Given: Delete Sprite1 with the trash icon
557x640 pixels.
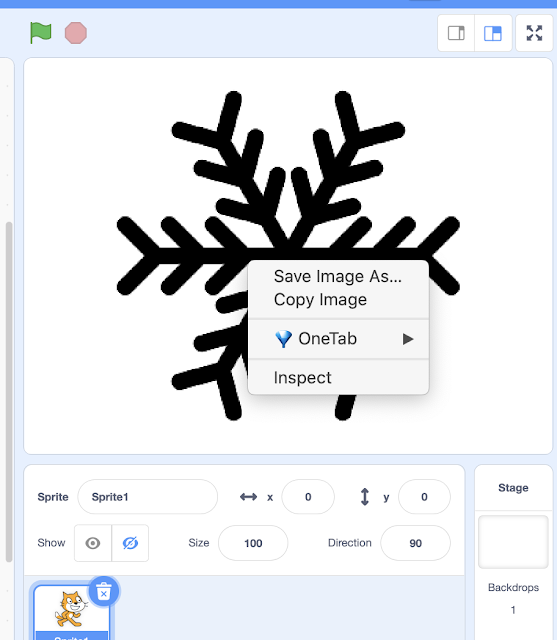Looking at the screenshot, I should [x=104, y=591].
